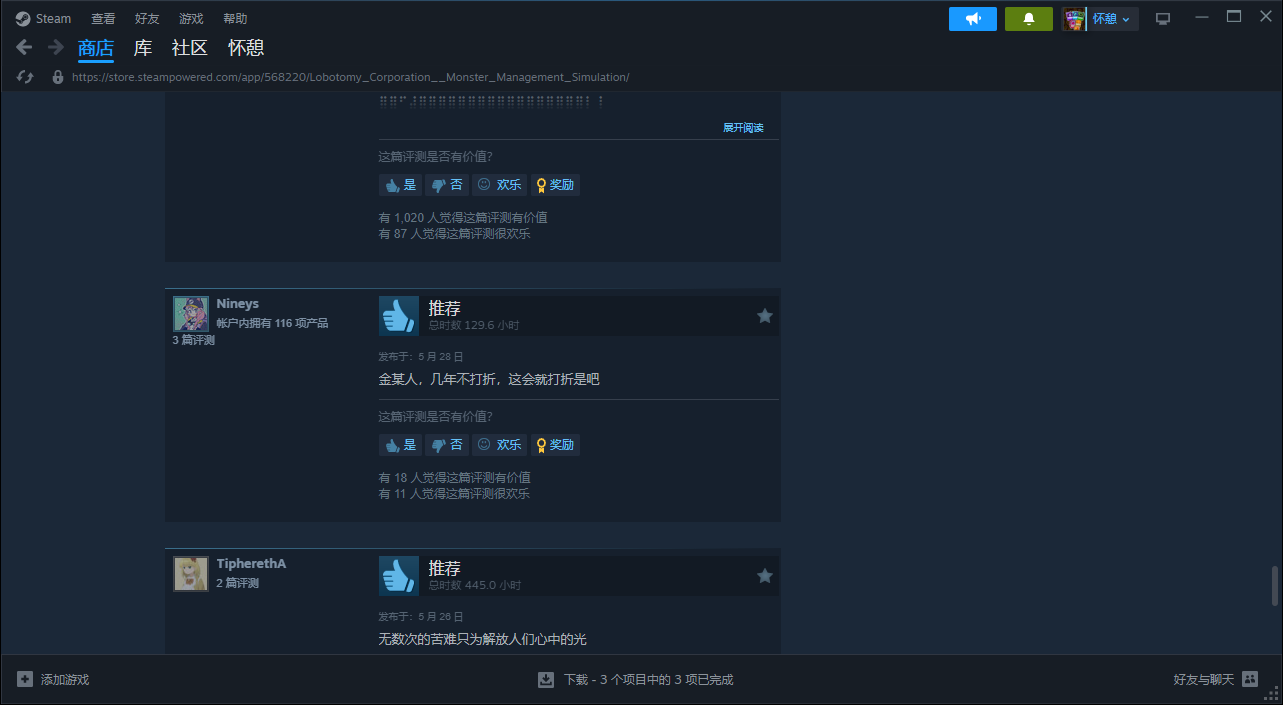Vote 是 on Nineys' review
Viewport: 1283px width, 705px height.
tap(400, 445)
